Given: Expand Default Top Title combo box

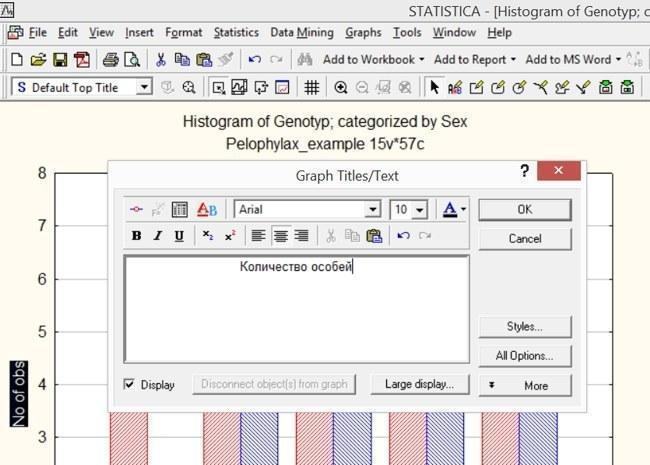Looking at the screenshot, I should point(144,87).
